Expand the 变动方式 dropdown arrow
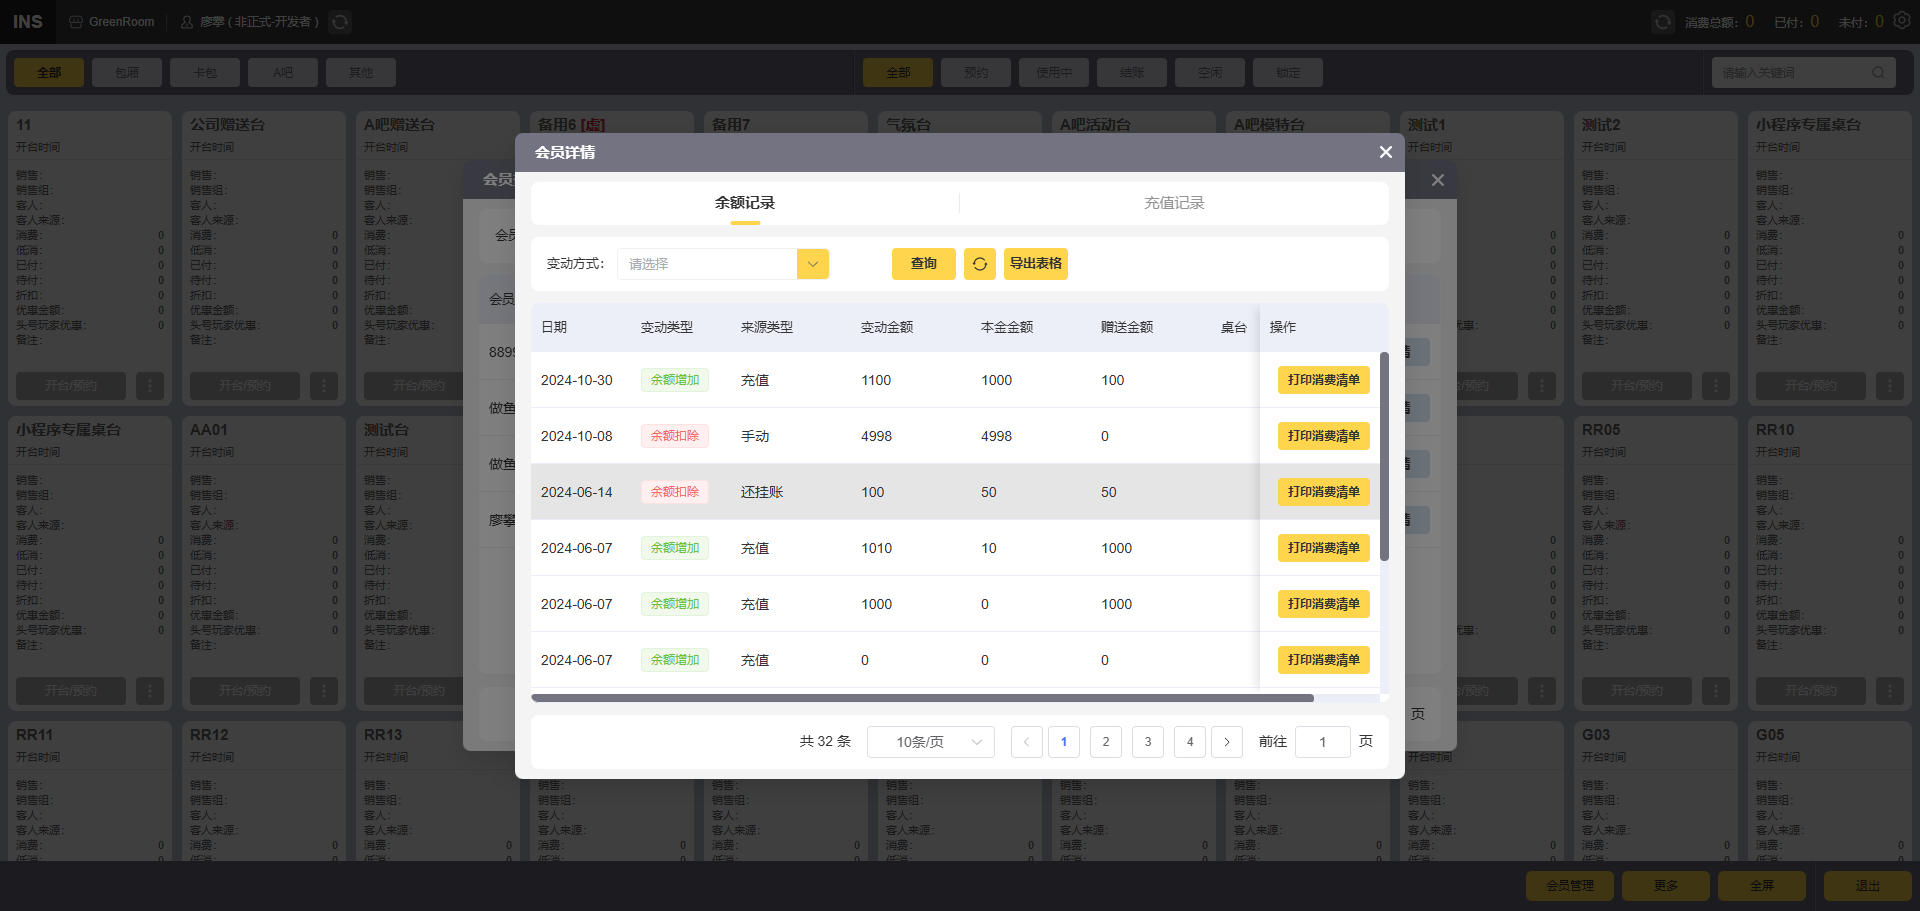Image resolution: width=1920 pixels, height=911 pixels. (x=813, y=264)
